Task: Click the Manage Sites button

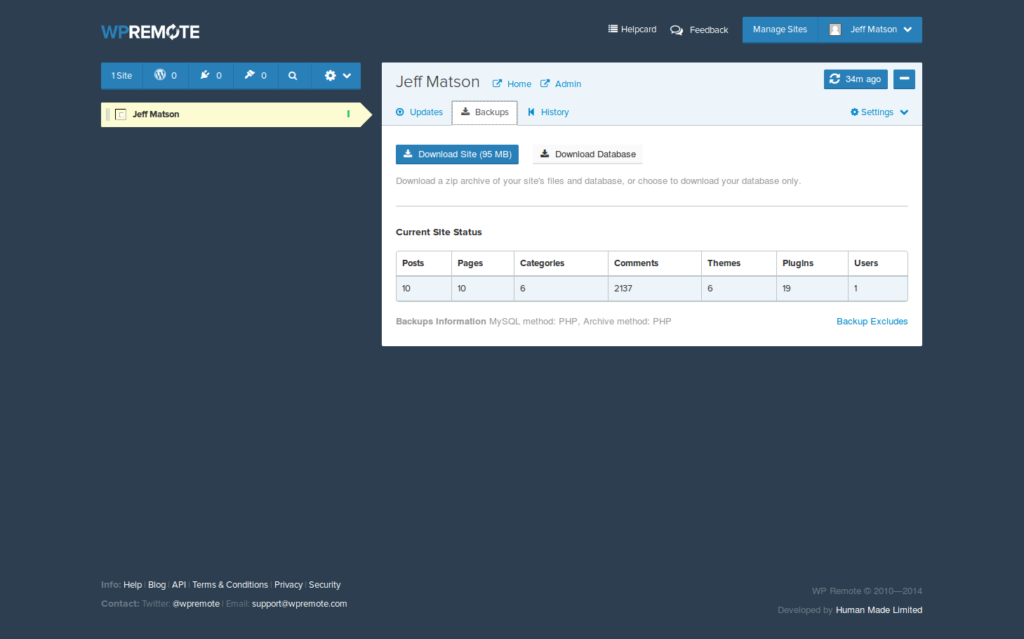Action: point(779,30)
